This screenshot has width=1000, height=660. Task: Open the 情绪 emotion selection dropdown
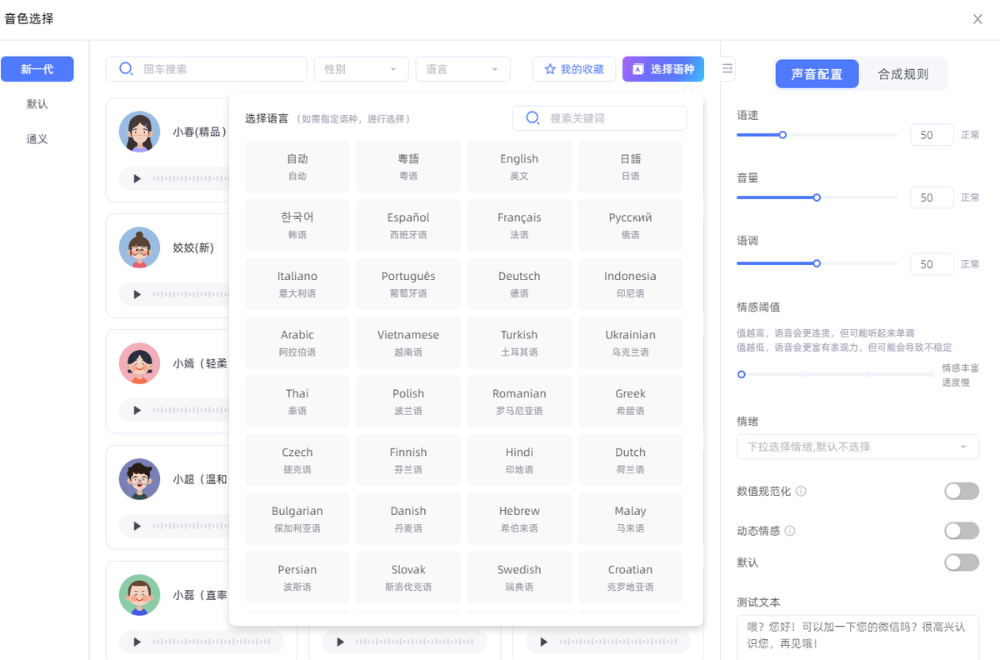click(857, 447)
